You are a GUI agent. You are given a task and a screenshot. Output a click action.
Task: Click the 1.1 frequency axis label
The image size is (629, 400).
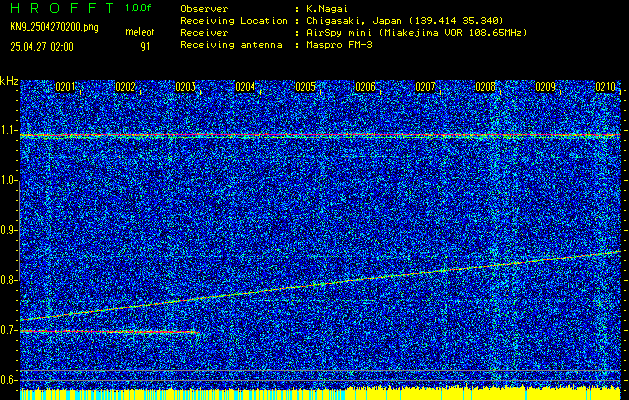pyautogui.click(x=8, y=130)
